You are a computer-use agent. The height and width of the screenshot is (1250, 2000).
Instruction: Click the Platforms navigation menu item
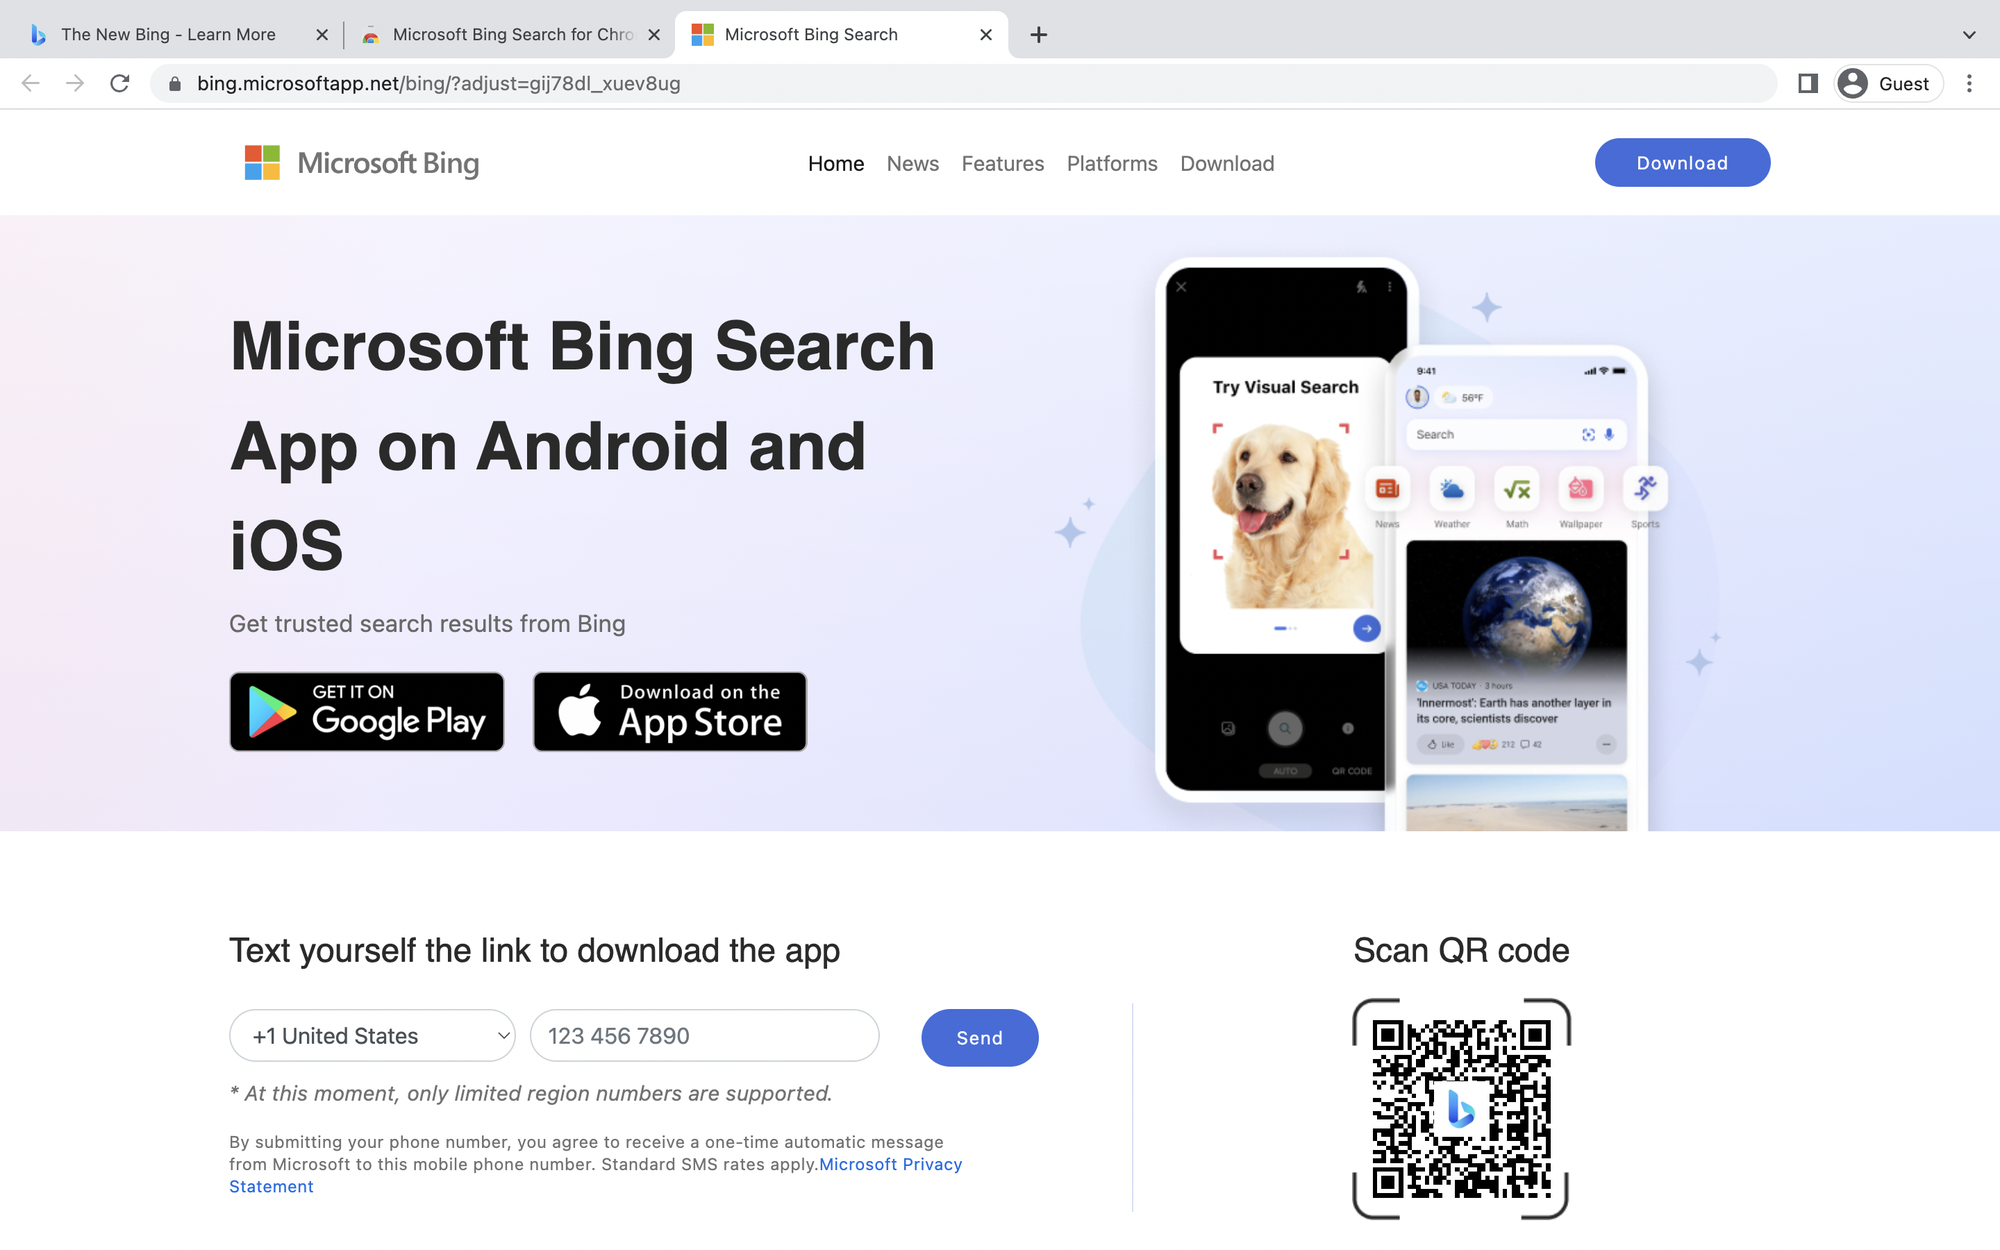[1112, 163]
